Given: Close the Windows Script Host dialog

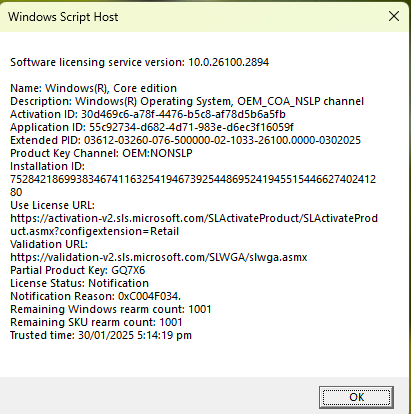Looking at the screenshot, I should click(394, 16).
